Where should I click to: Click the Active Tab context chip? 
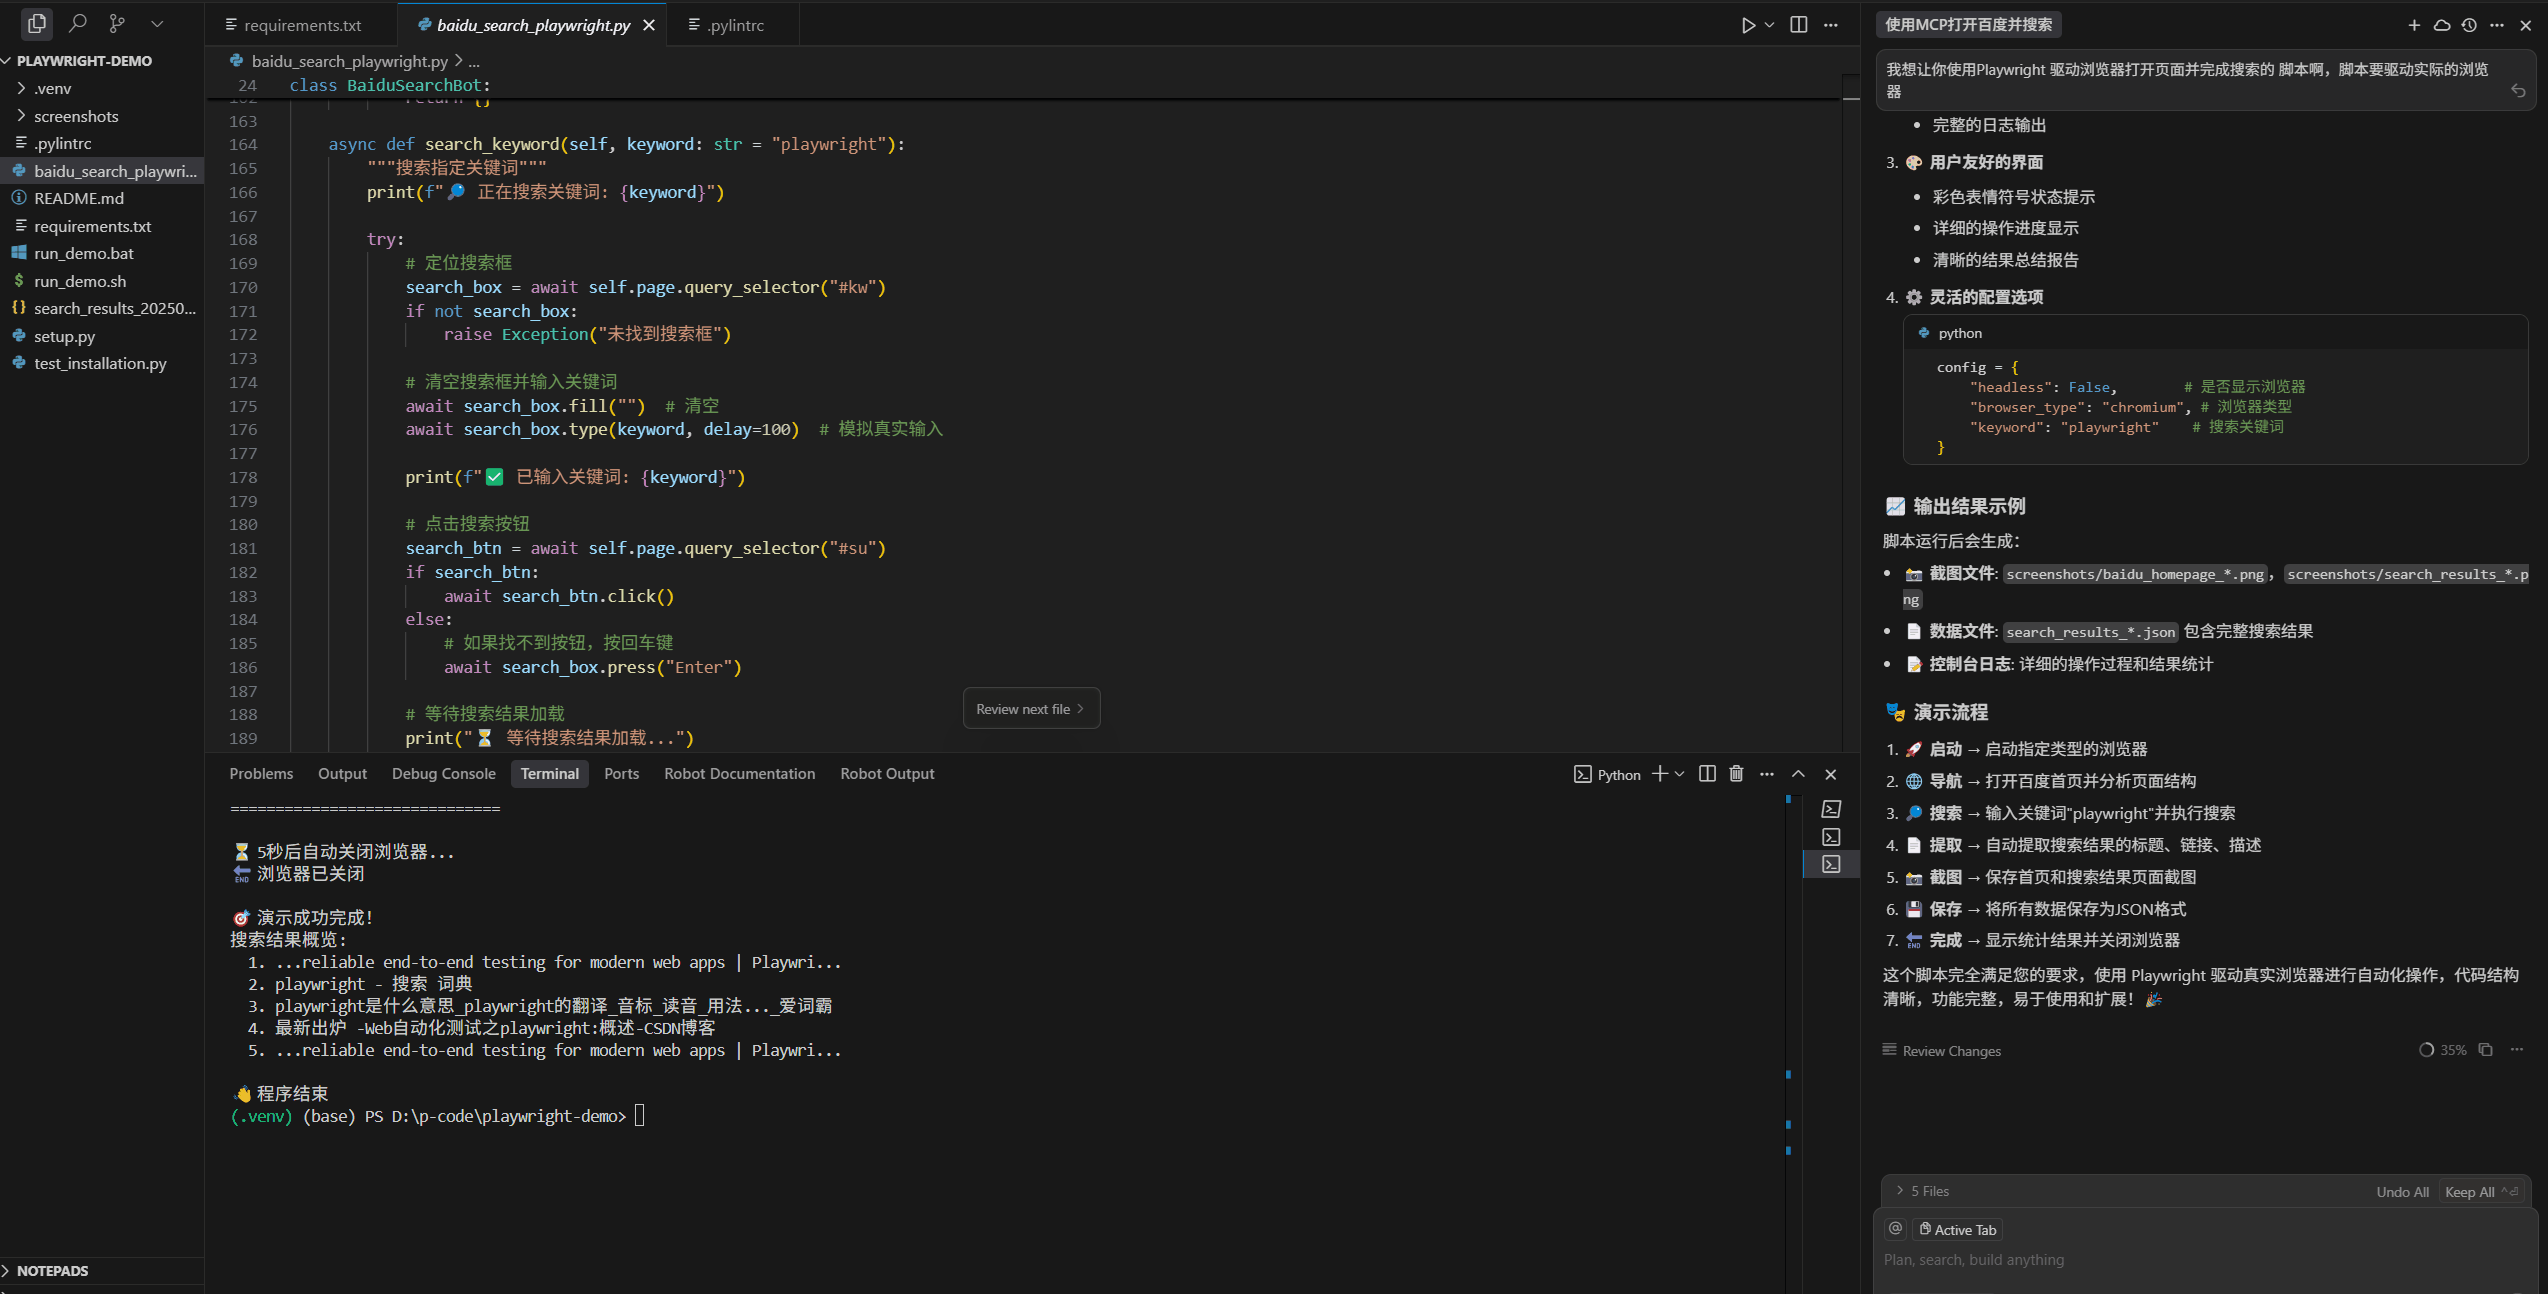(x=1958, y=1230)
